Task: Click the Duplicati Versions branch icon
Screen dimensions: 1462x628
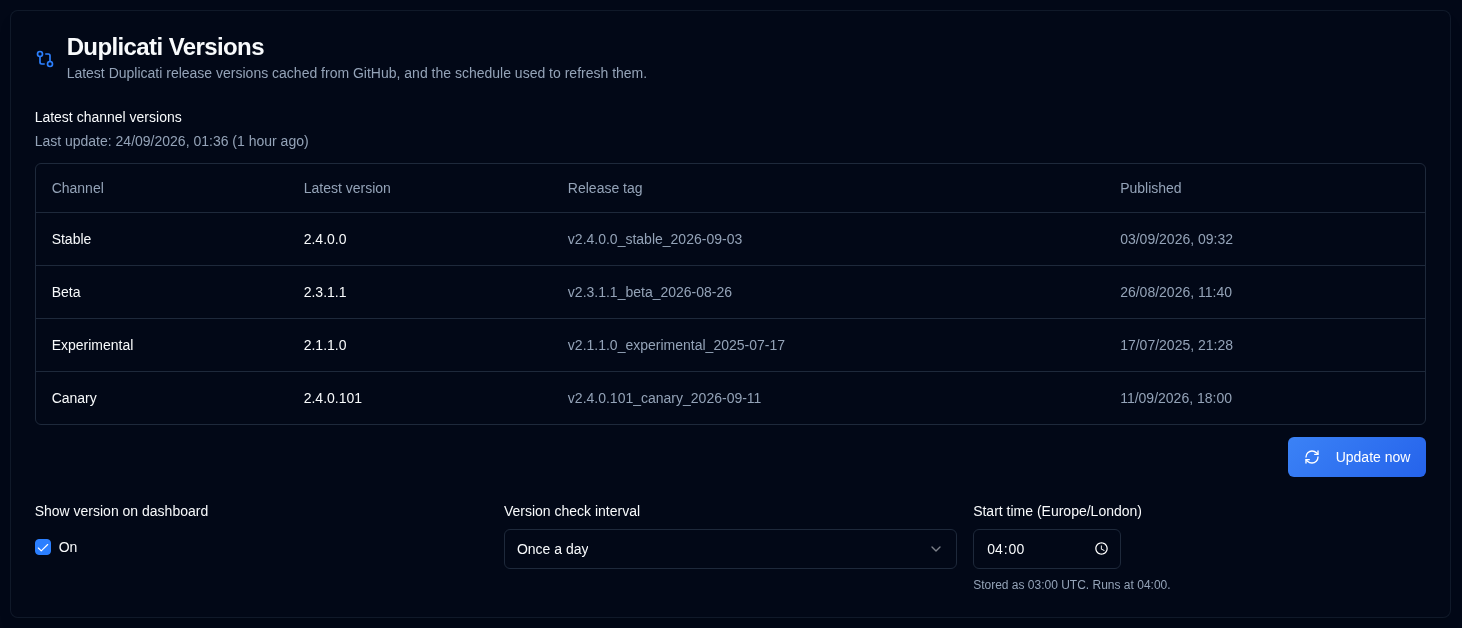Action: click(x=45, y=59)
